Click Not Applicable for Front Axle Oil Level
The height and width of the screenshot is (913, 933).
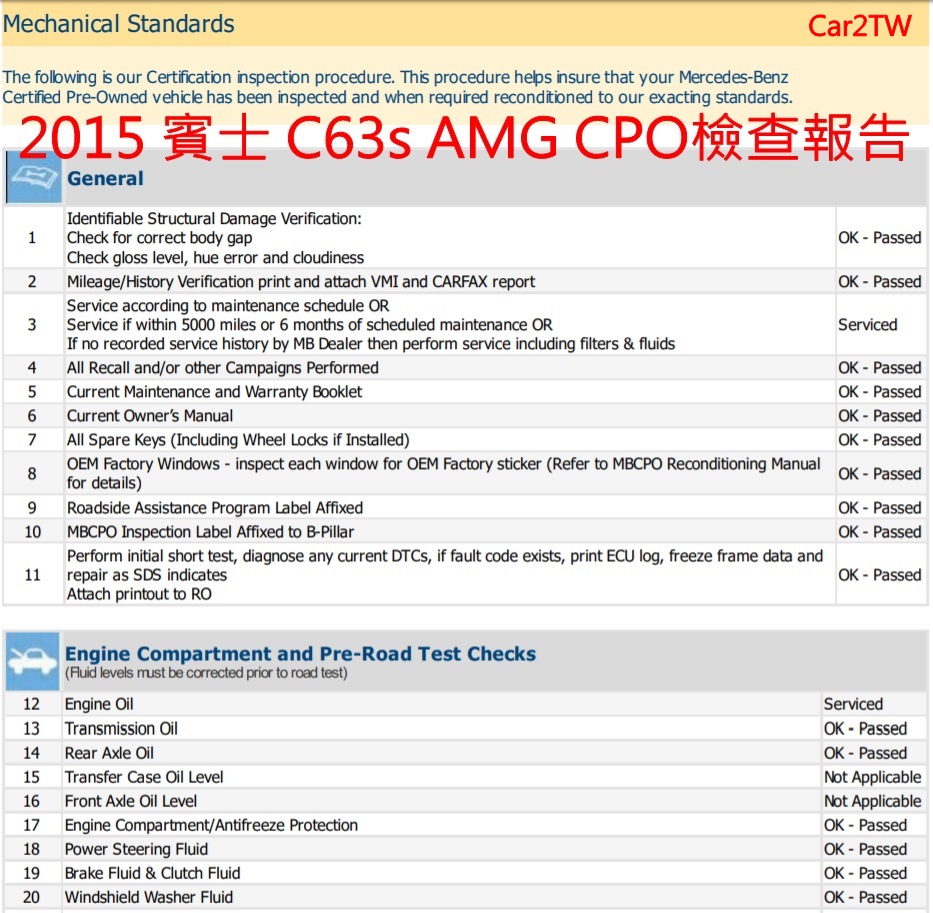tap(872, 801)
